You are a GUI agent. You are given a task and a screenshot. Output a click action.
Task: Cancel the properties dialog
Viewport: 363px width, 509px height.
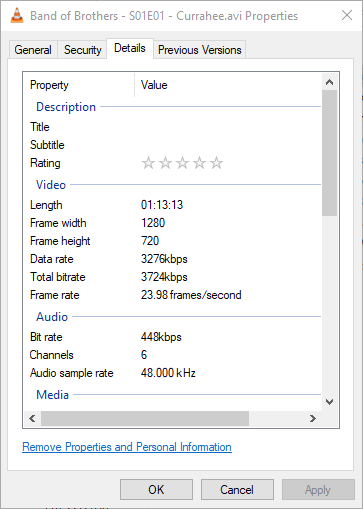coord(237,490)
